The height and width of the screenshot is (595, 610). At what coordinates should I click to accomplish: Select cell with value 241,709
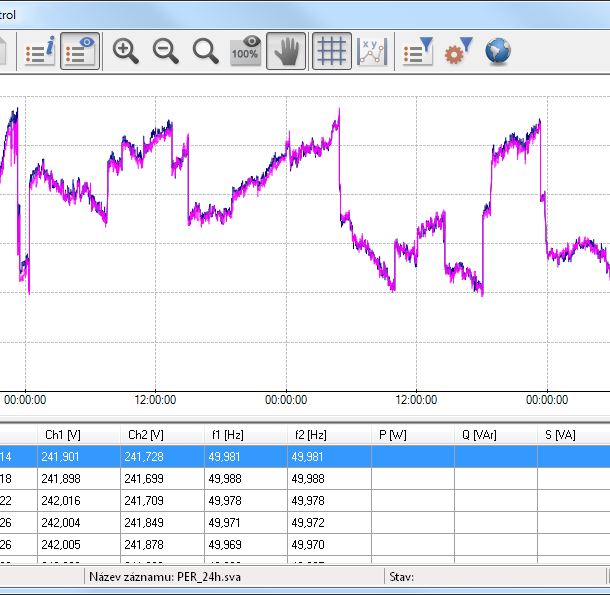click(x=162, y=500)
